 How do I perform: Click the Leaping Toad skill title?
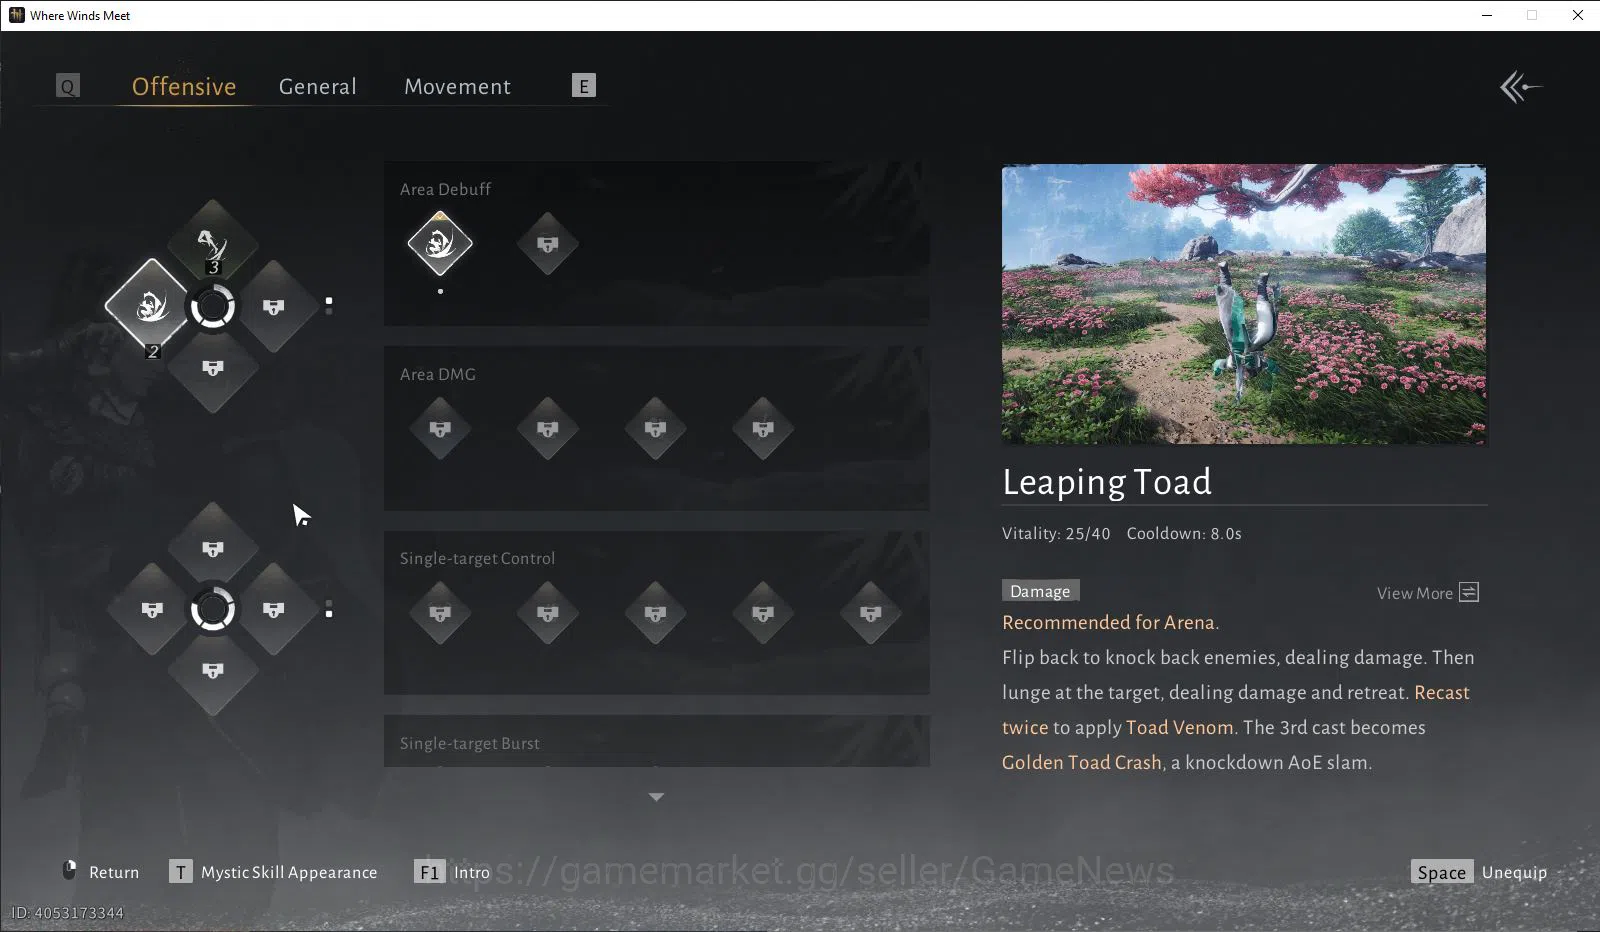[1107, 482]
